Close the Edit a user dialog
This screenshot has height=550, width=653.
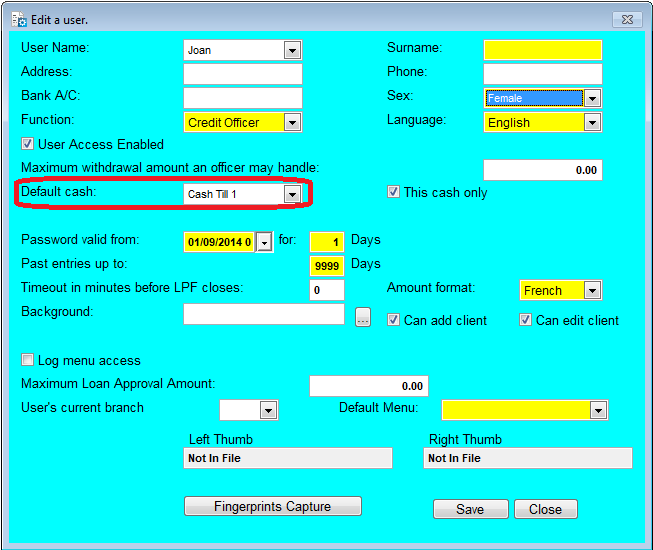(627, 20)
